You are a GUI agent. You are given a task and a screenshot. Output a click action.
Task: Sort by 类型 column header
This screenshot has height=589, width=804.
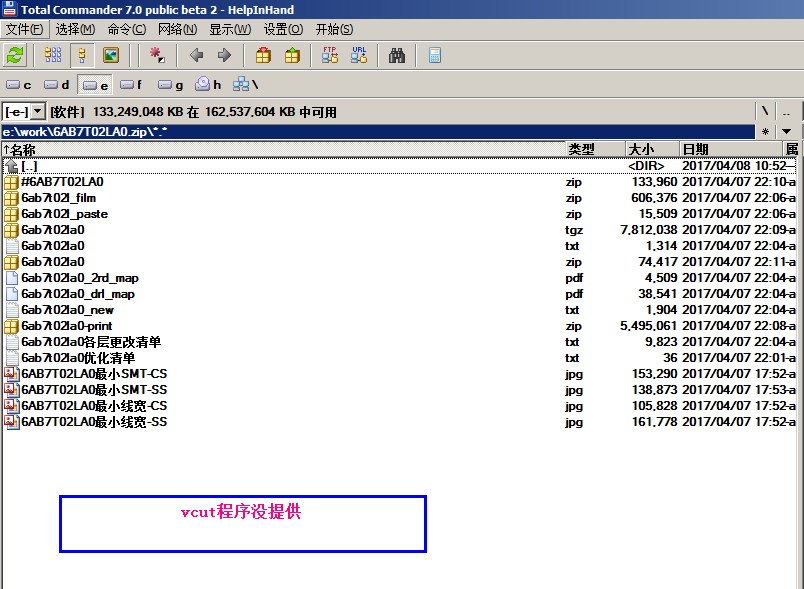tap(595, 150)
